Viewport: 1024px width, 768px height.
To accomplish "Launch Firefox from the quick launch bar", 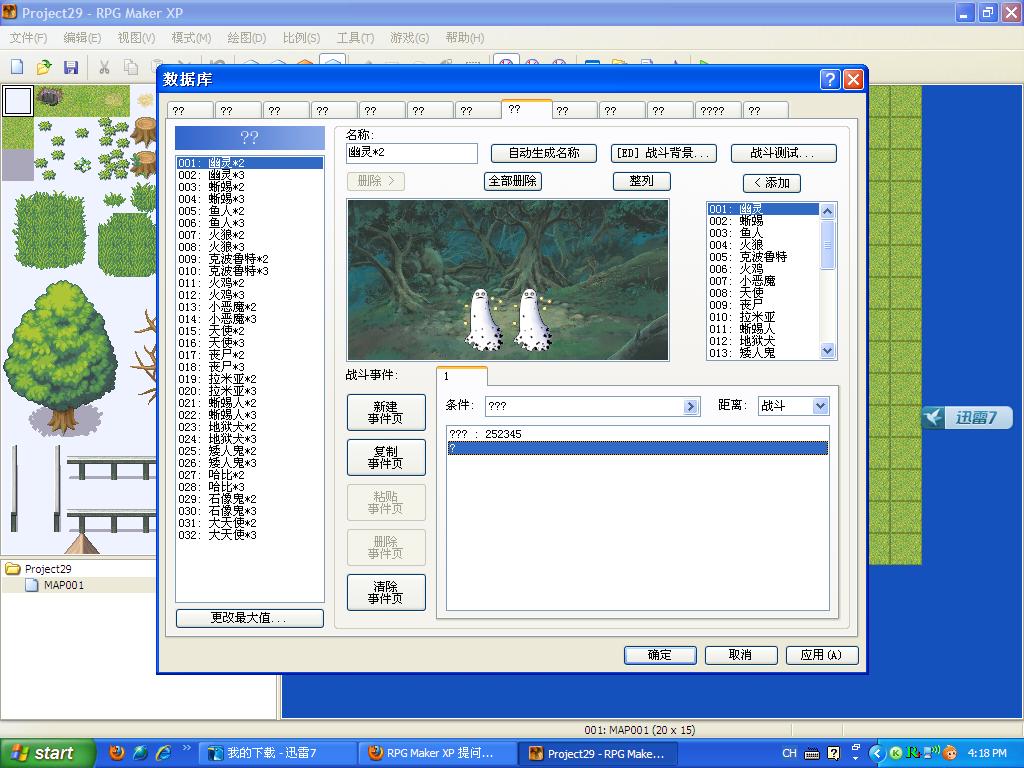I will pyautogui.click(x=117, y=753).
